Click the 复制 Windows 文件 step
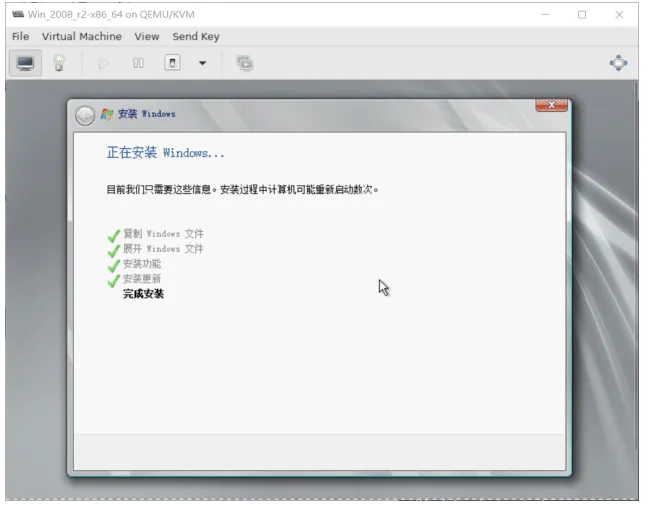The height and width of the screenshot is (505, 652). click(163, 234)
